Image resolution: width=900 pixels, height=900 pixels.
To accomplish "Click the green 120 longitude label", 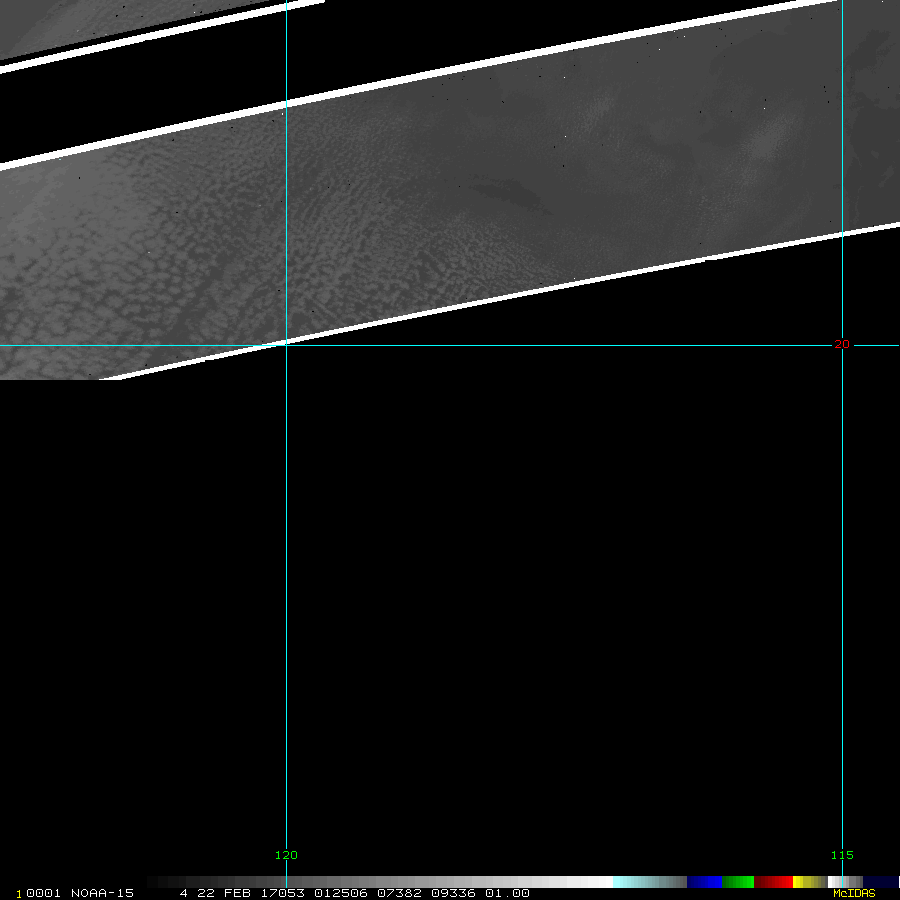I will pyautogui.click(x=286, y=855).
